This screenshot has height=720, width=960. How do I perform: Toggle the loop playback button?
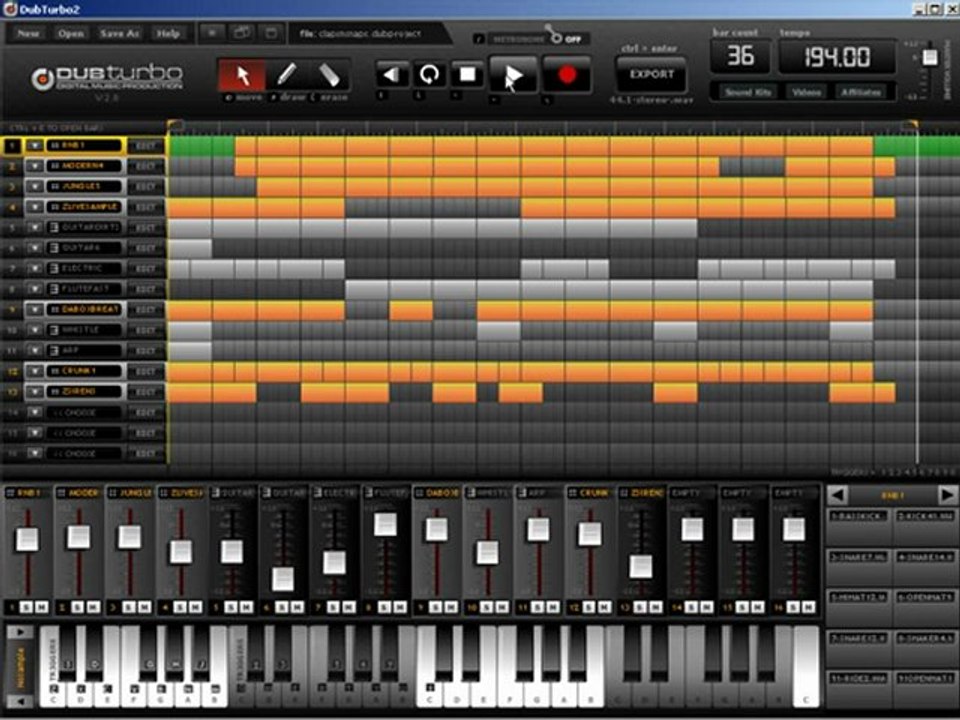pyautogui.click(x=430, y=75)
